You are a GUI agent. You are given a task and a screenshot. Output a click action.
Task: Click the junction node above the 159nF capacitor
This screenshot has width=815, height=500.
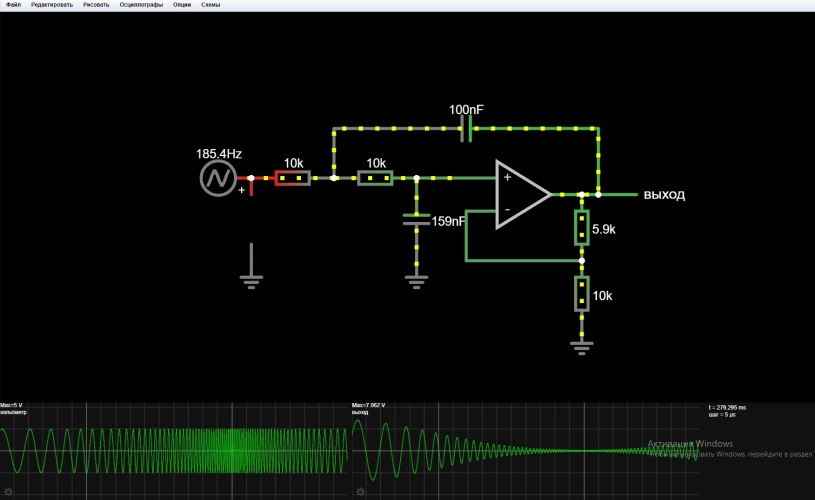click(416, 178)
